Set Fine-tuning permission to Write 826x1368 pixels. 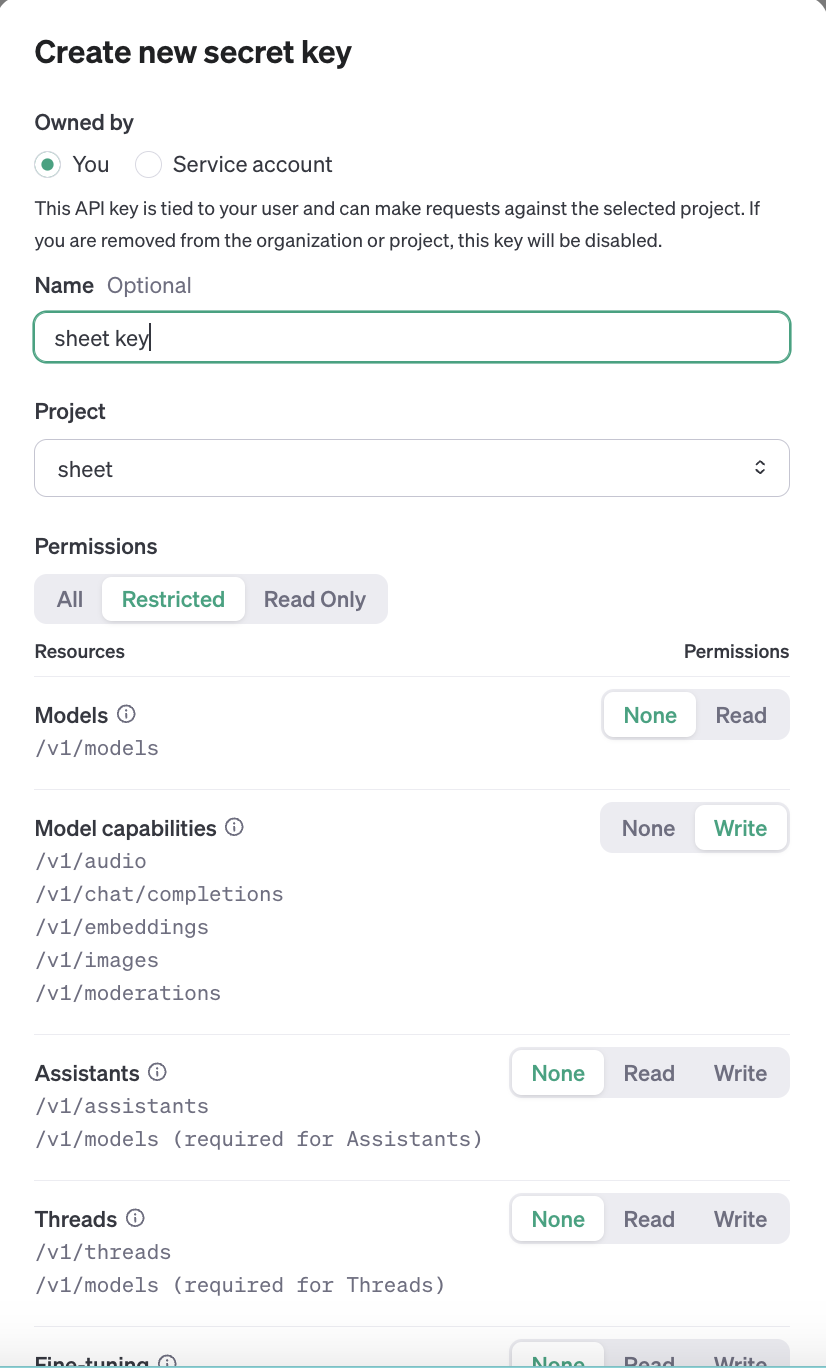[x=740, y=1362]
